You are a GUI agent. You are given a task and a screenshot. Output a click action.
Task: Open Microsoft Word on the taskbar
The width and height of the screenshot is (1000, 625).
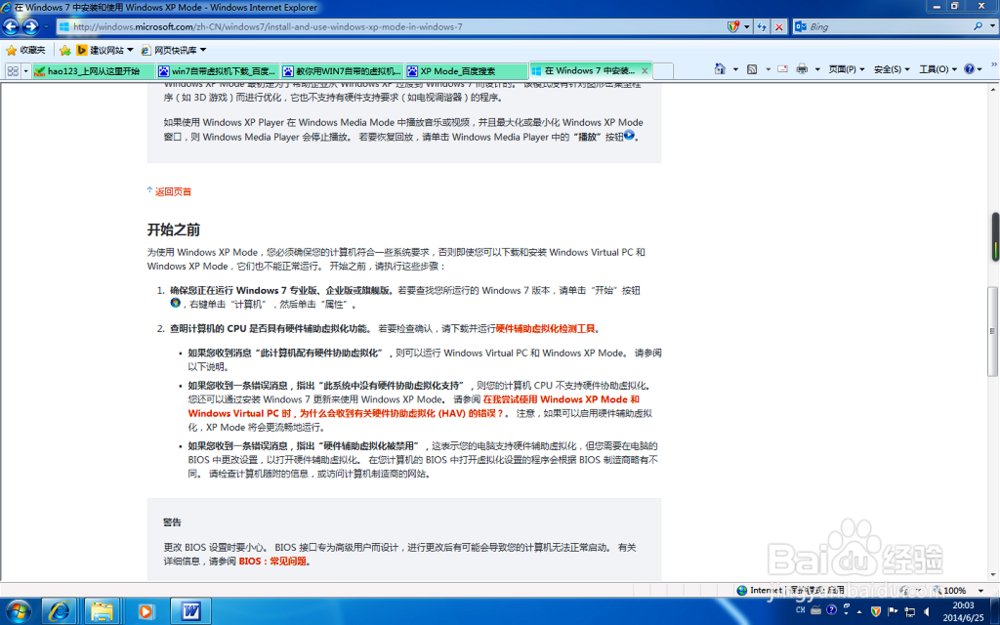tap(189, 611)
